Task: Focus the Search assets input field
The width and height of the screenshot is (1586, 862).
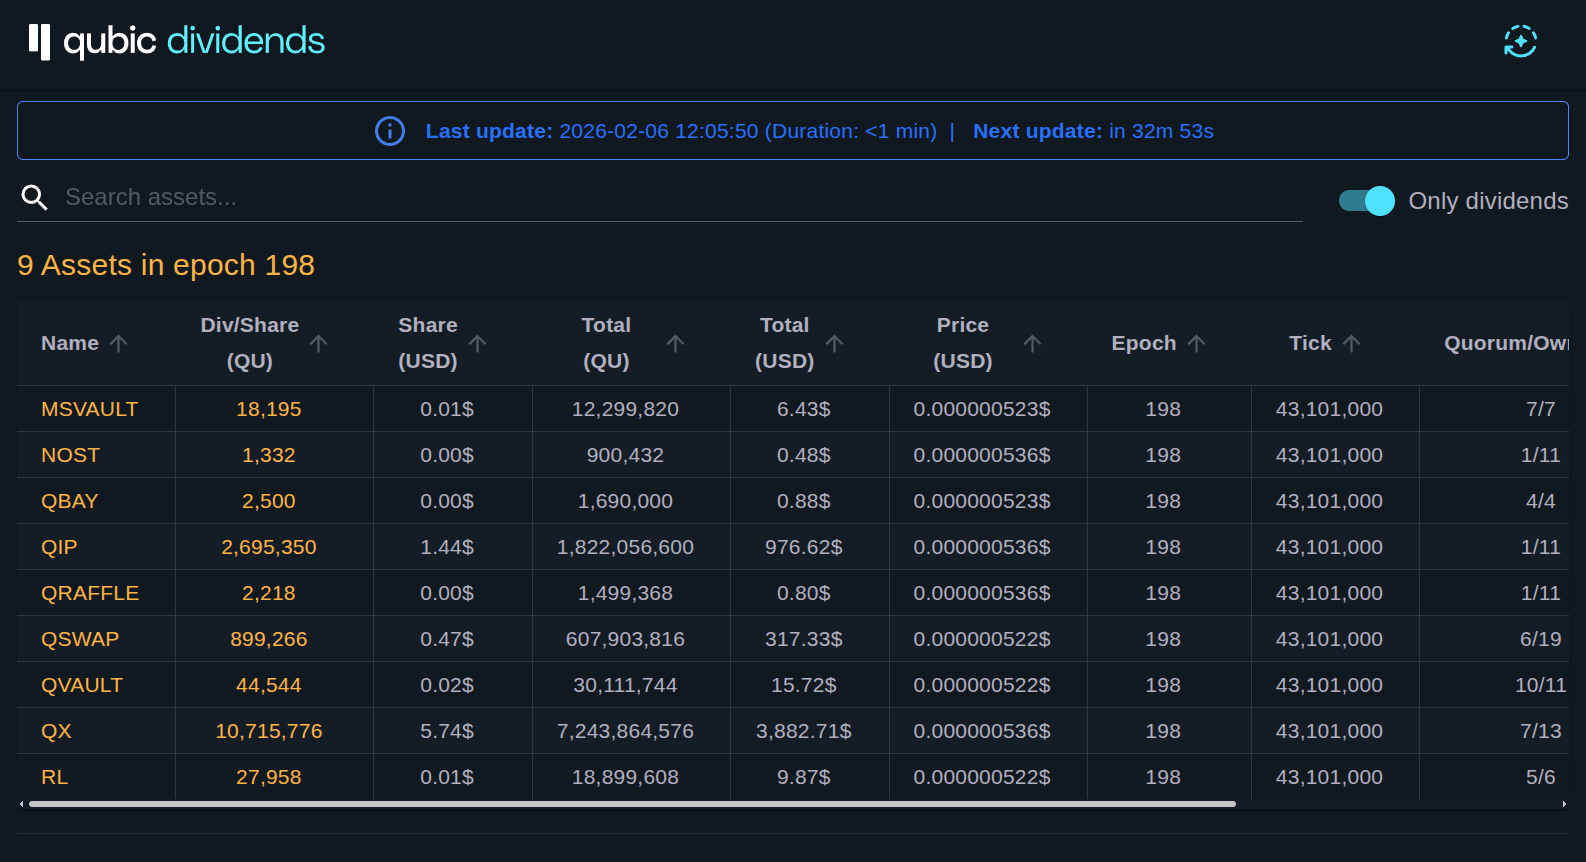Action: (680, 198)
